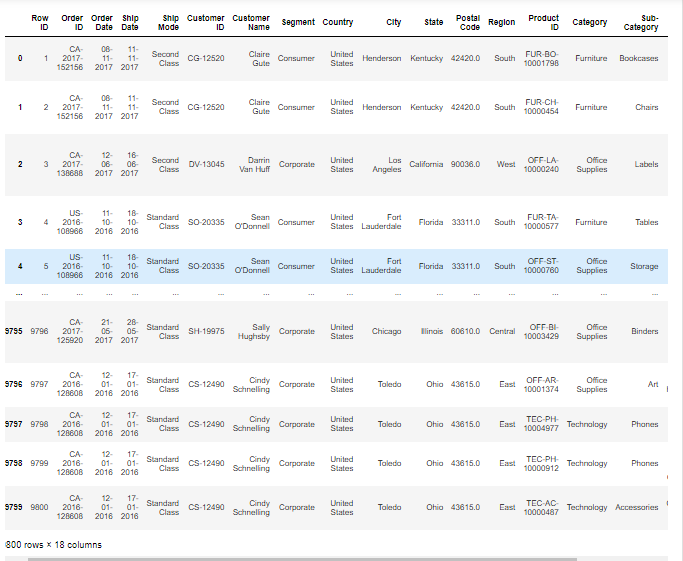Click the 'Chairs' sub-category cell
Screen dimensions: 683x561
(x=646, y=107)
